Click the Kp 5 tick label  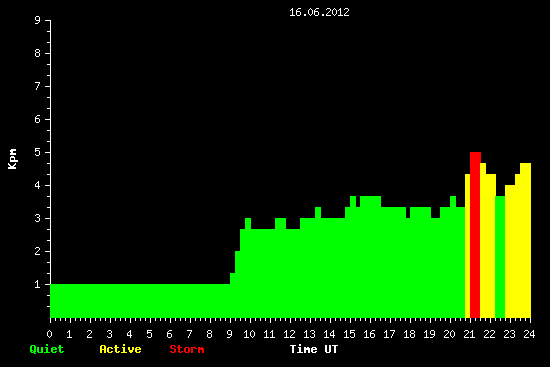pyautogui.click(x=38, y=152)
